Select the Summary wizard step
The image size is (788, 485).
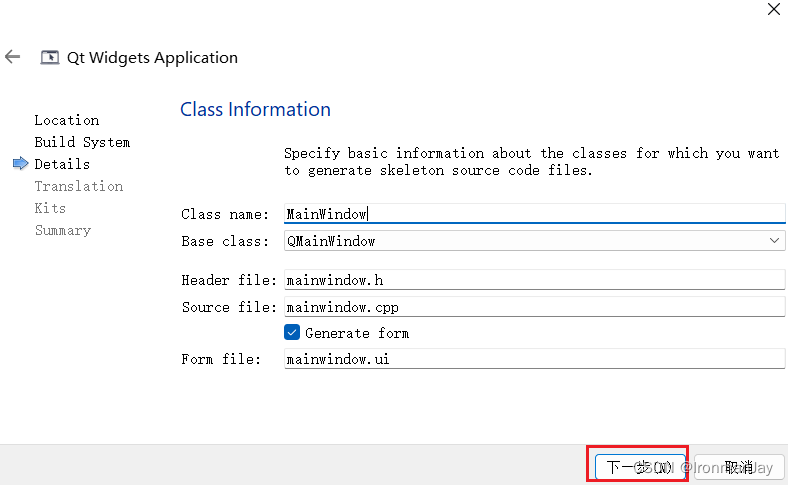(x=63, y=230)
